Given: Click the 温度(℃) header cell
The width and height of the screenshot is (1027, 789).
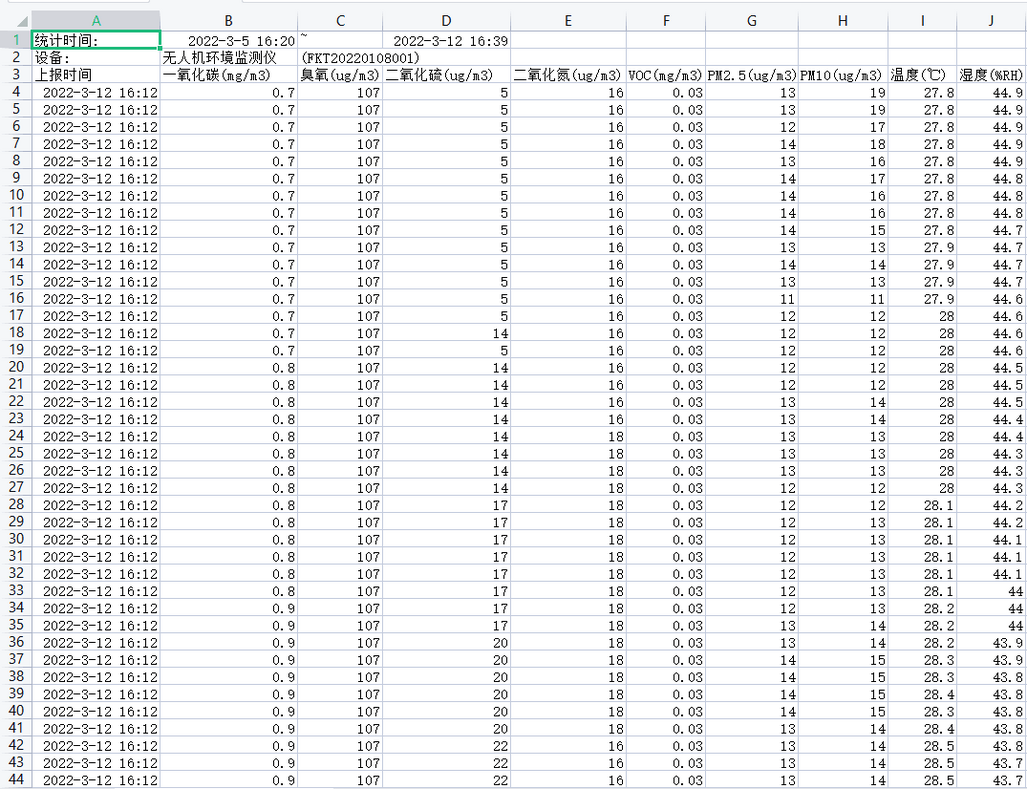Looking at the screenshot, I should (x=922, y=75).
